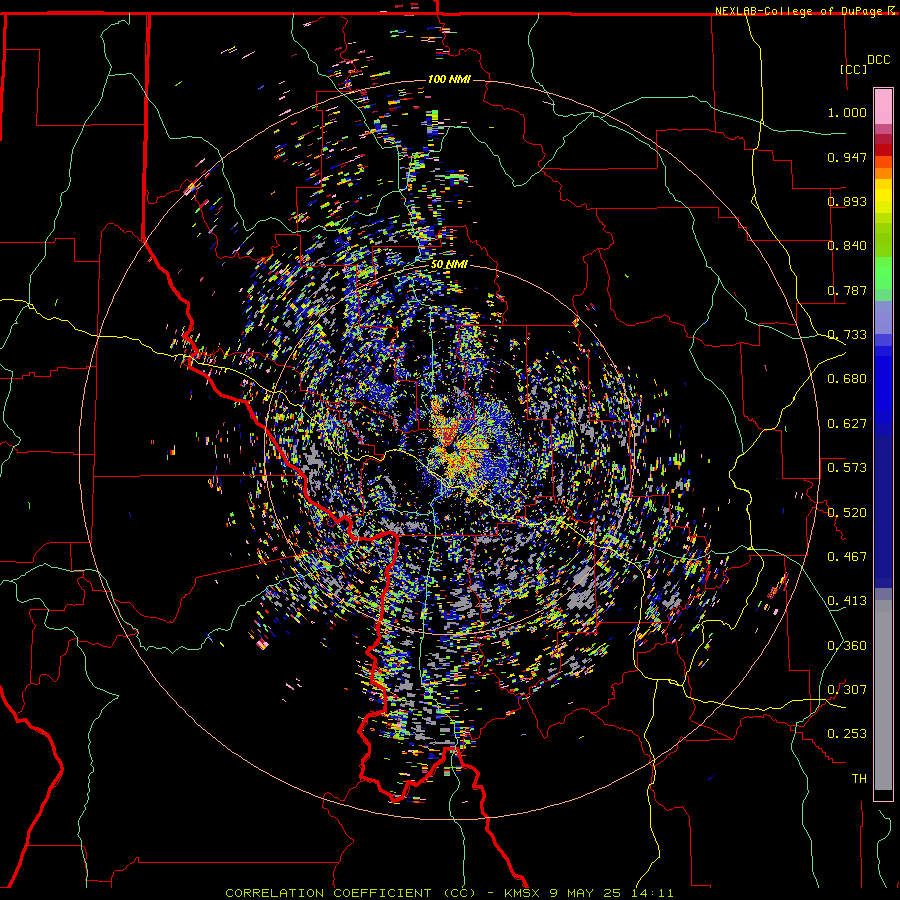This screenshot has width=900, height=900.
Task: Click the 14:11 timestamp in the caption
Action: pyautogui.click(x=655, y=893)
